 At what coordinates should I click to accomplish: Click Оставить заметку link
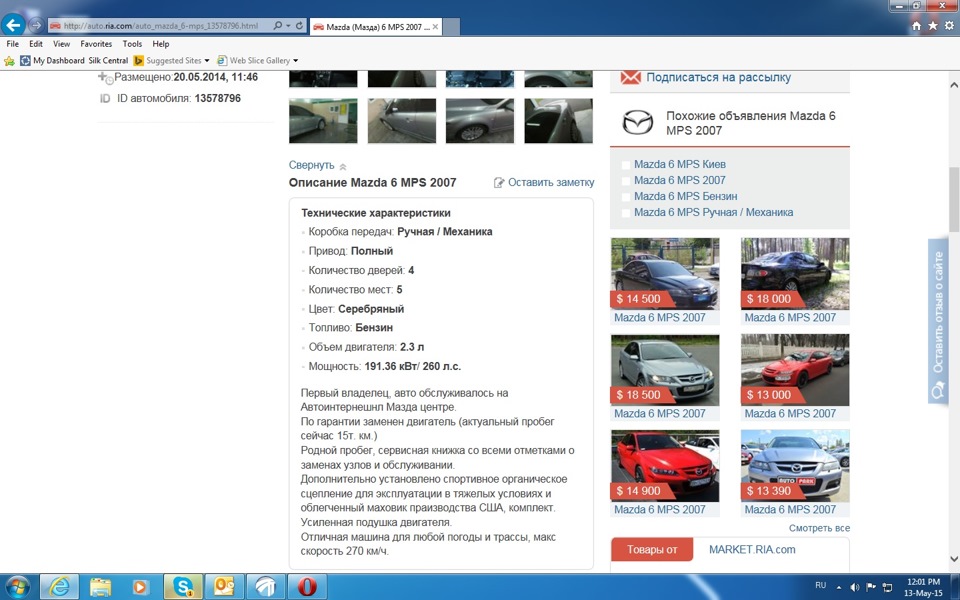tap(551, 182)
